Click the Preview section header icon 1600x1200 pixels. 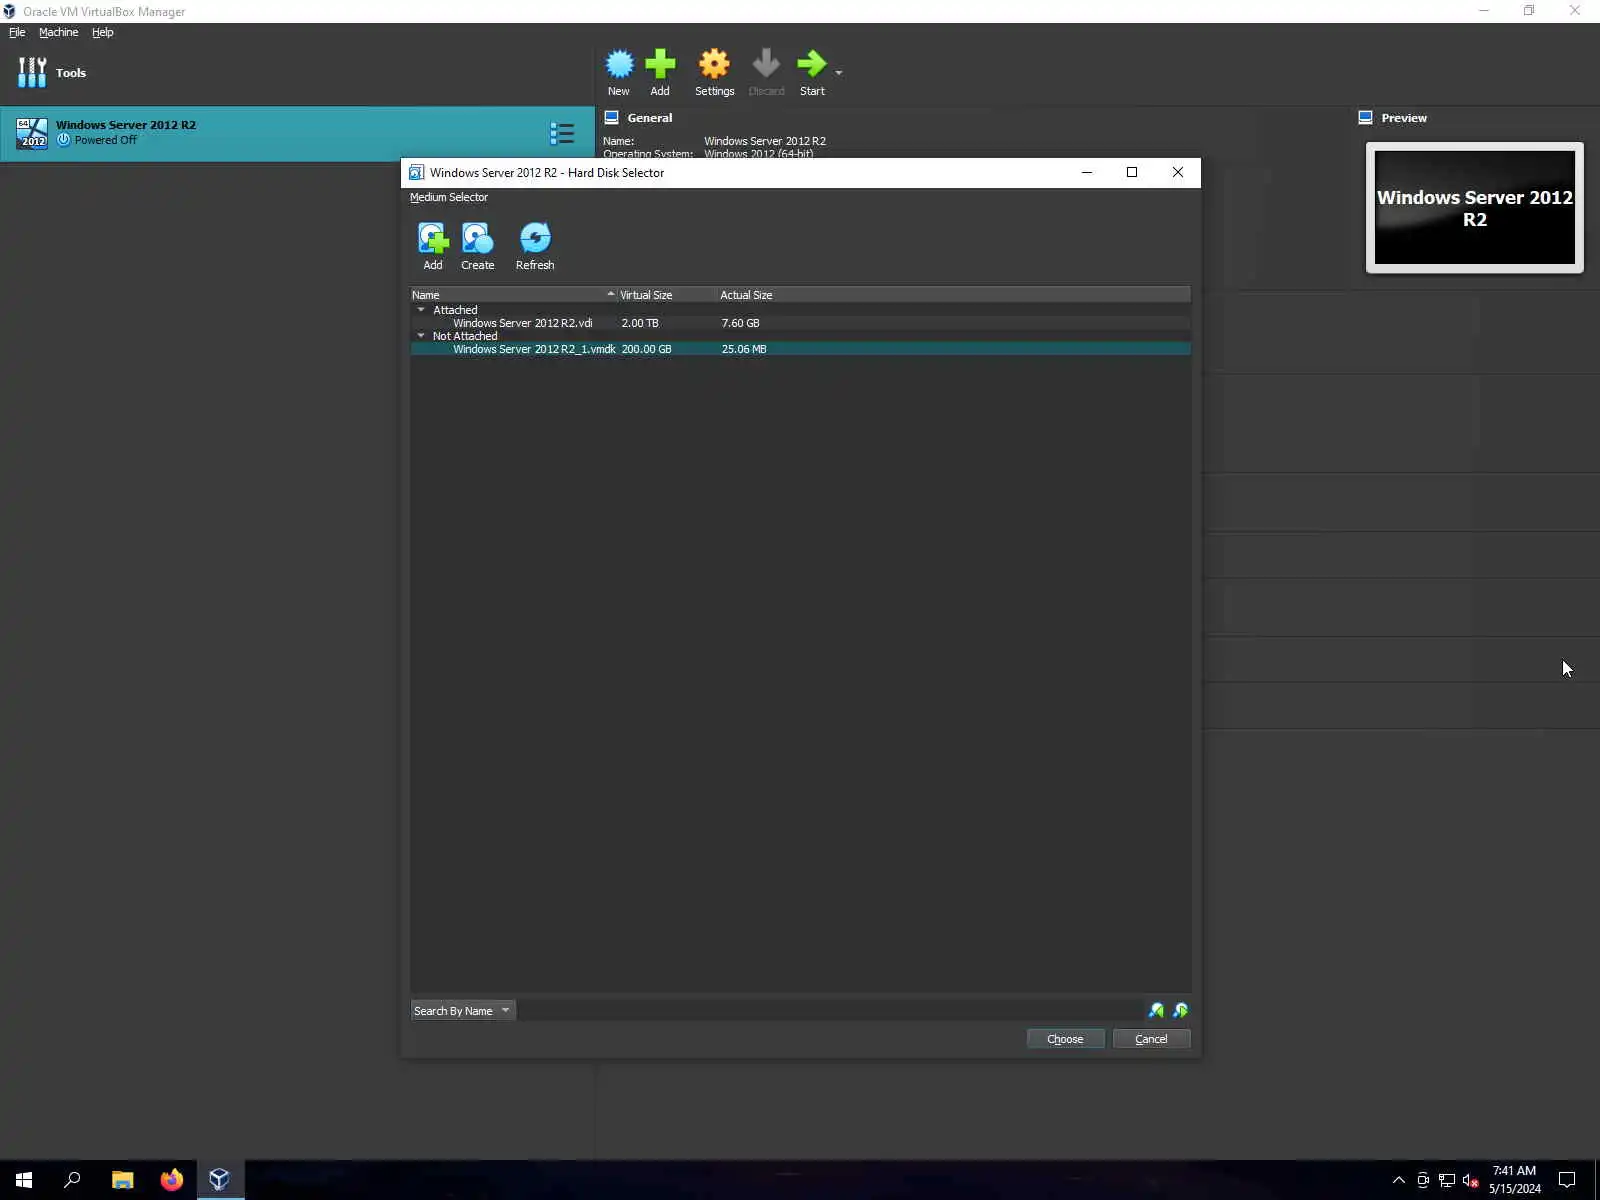coord(1365,117)
